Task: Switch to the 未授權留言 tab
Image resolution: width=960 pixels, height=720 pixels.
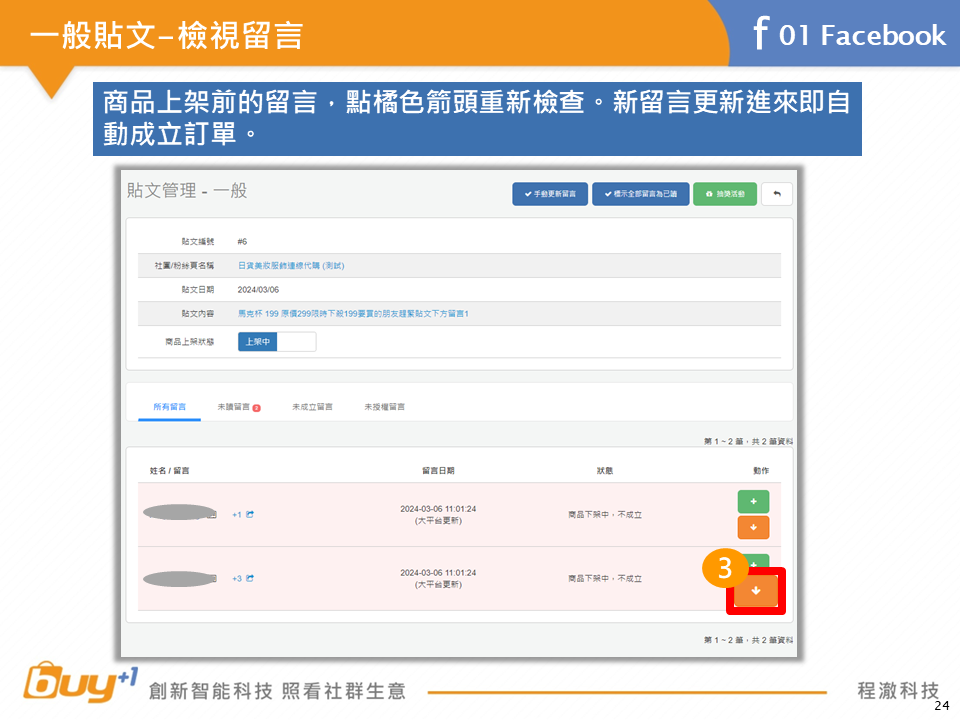Action: coord(384,407)
